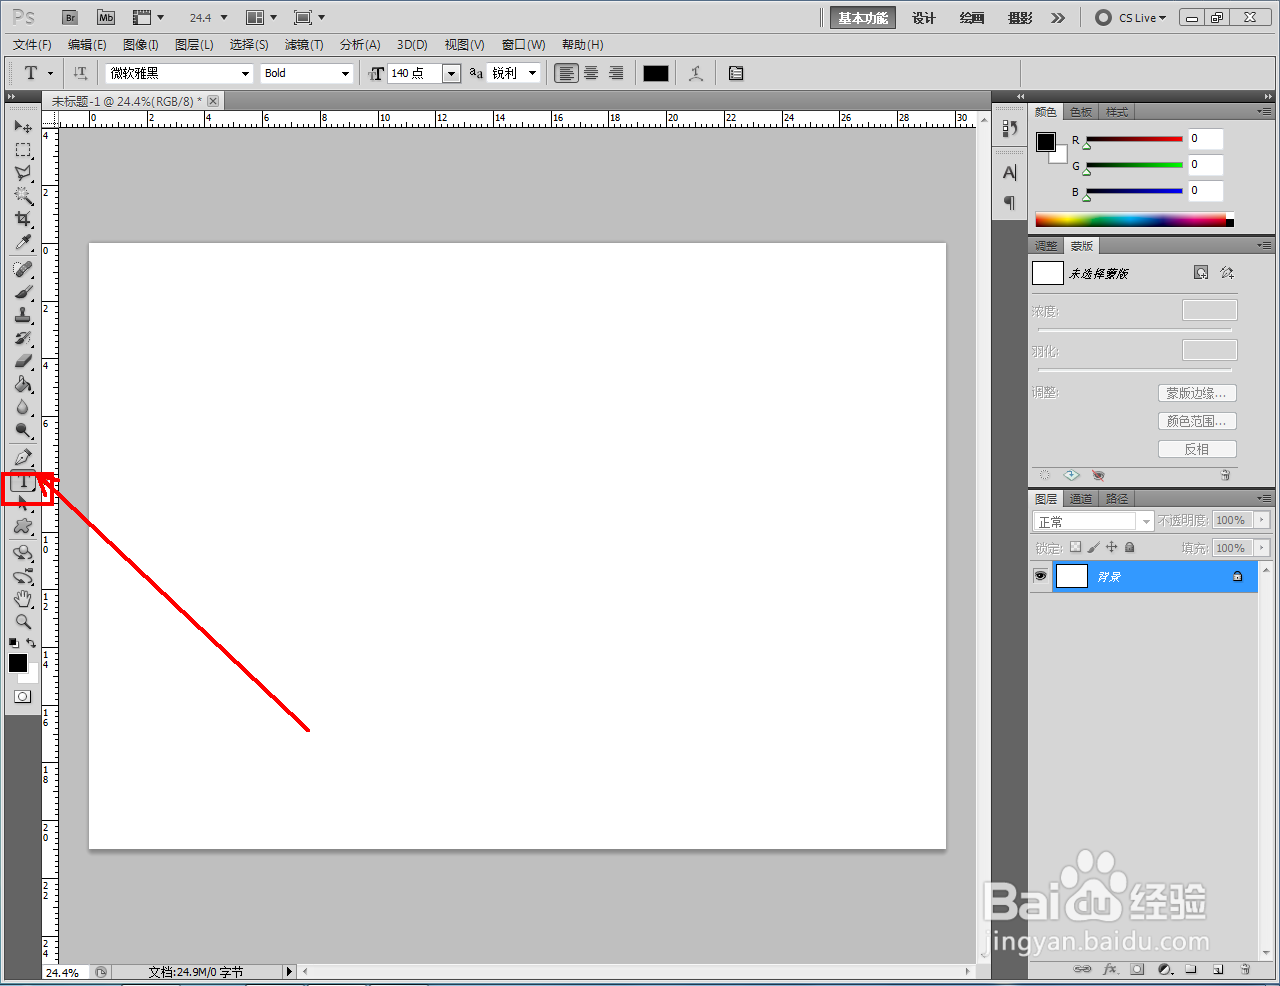Open the 140 点 font size dropdown

pyautogui.click(x=451, y=74)
